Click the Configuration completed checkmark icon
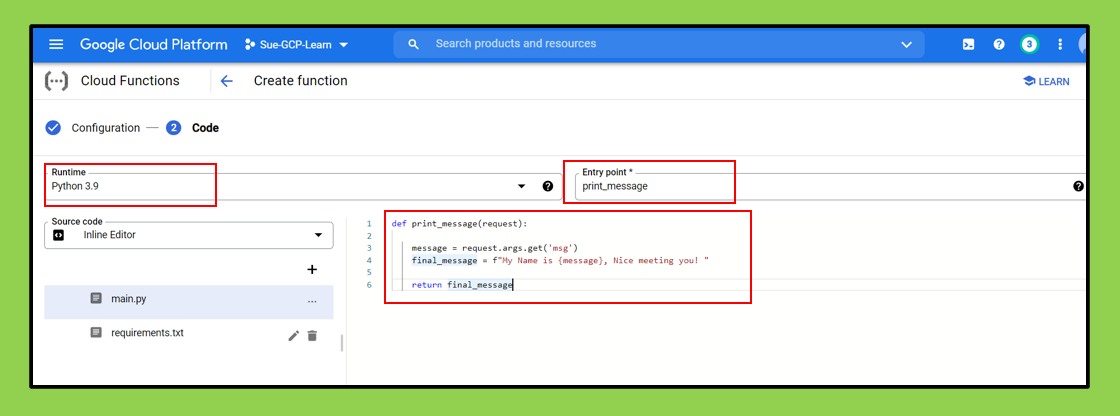Viewport: 1120px width, 416px height. (x=54, y=128)
